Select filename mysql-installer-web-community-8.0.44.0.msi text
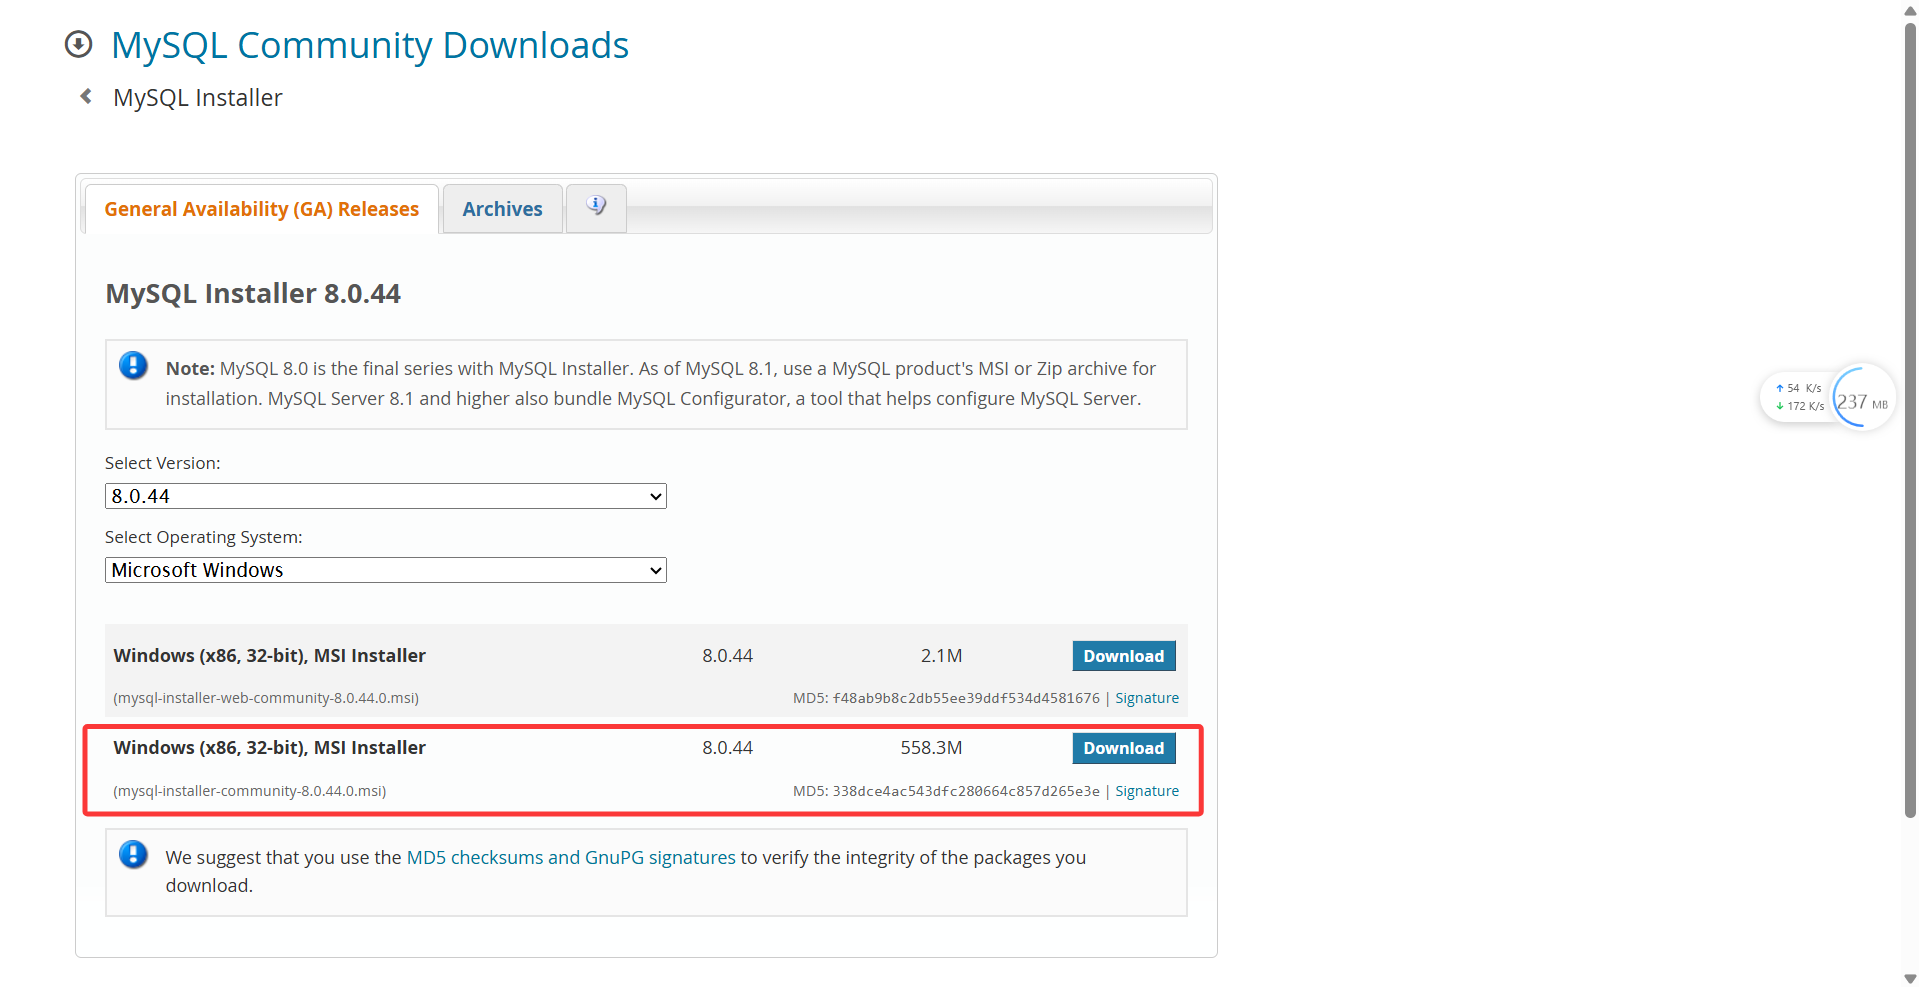The image size is (1919, 987). coord(266,698)
